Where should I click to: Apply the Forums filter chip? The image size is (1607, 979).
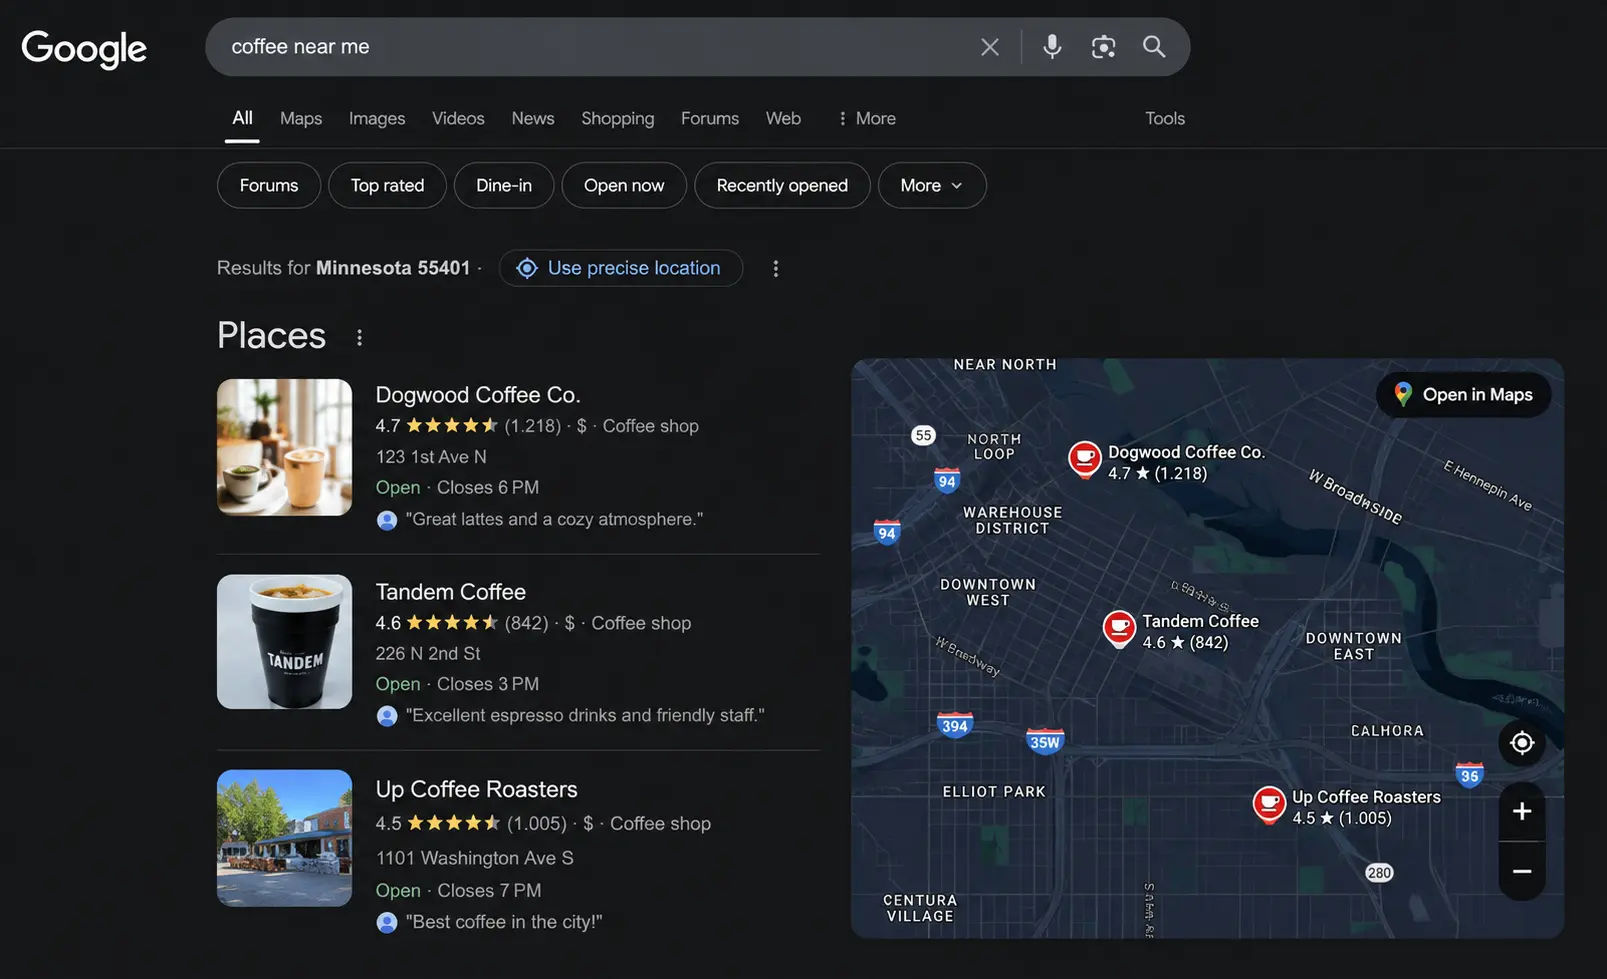coord(269,186)
